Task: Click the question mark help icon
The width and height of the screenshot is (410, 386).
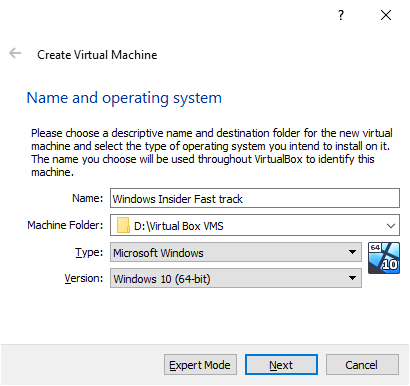Action: click(x=341, y=15)
